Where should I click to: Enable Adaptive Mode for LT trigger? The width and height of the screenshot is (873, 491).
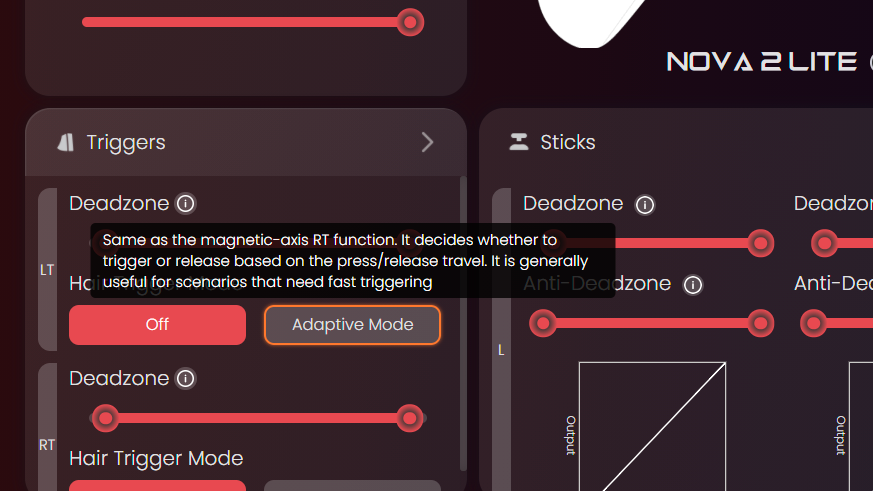click(x=352, y=325)
